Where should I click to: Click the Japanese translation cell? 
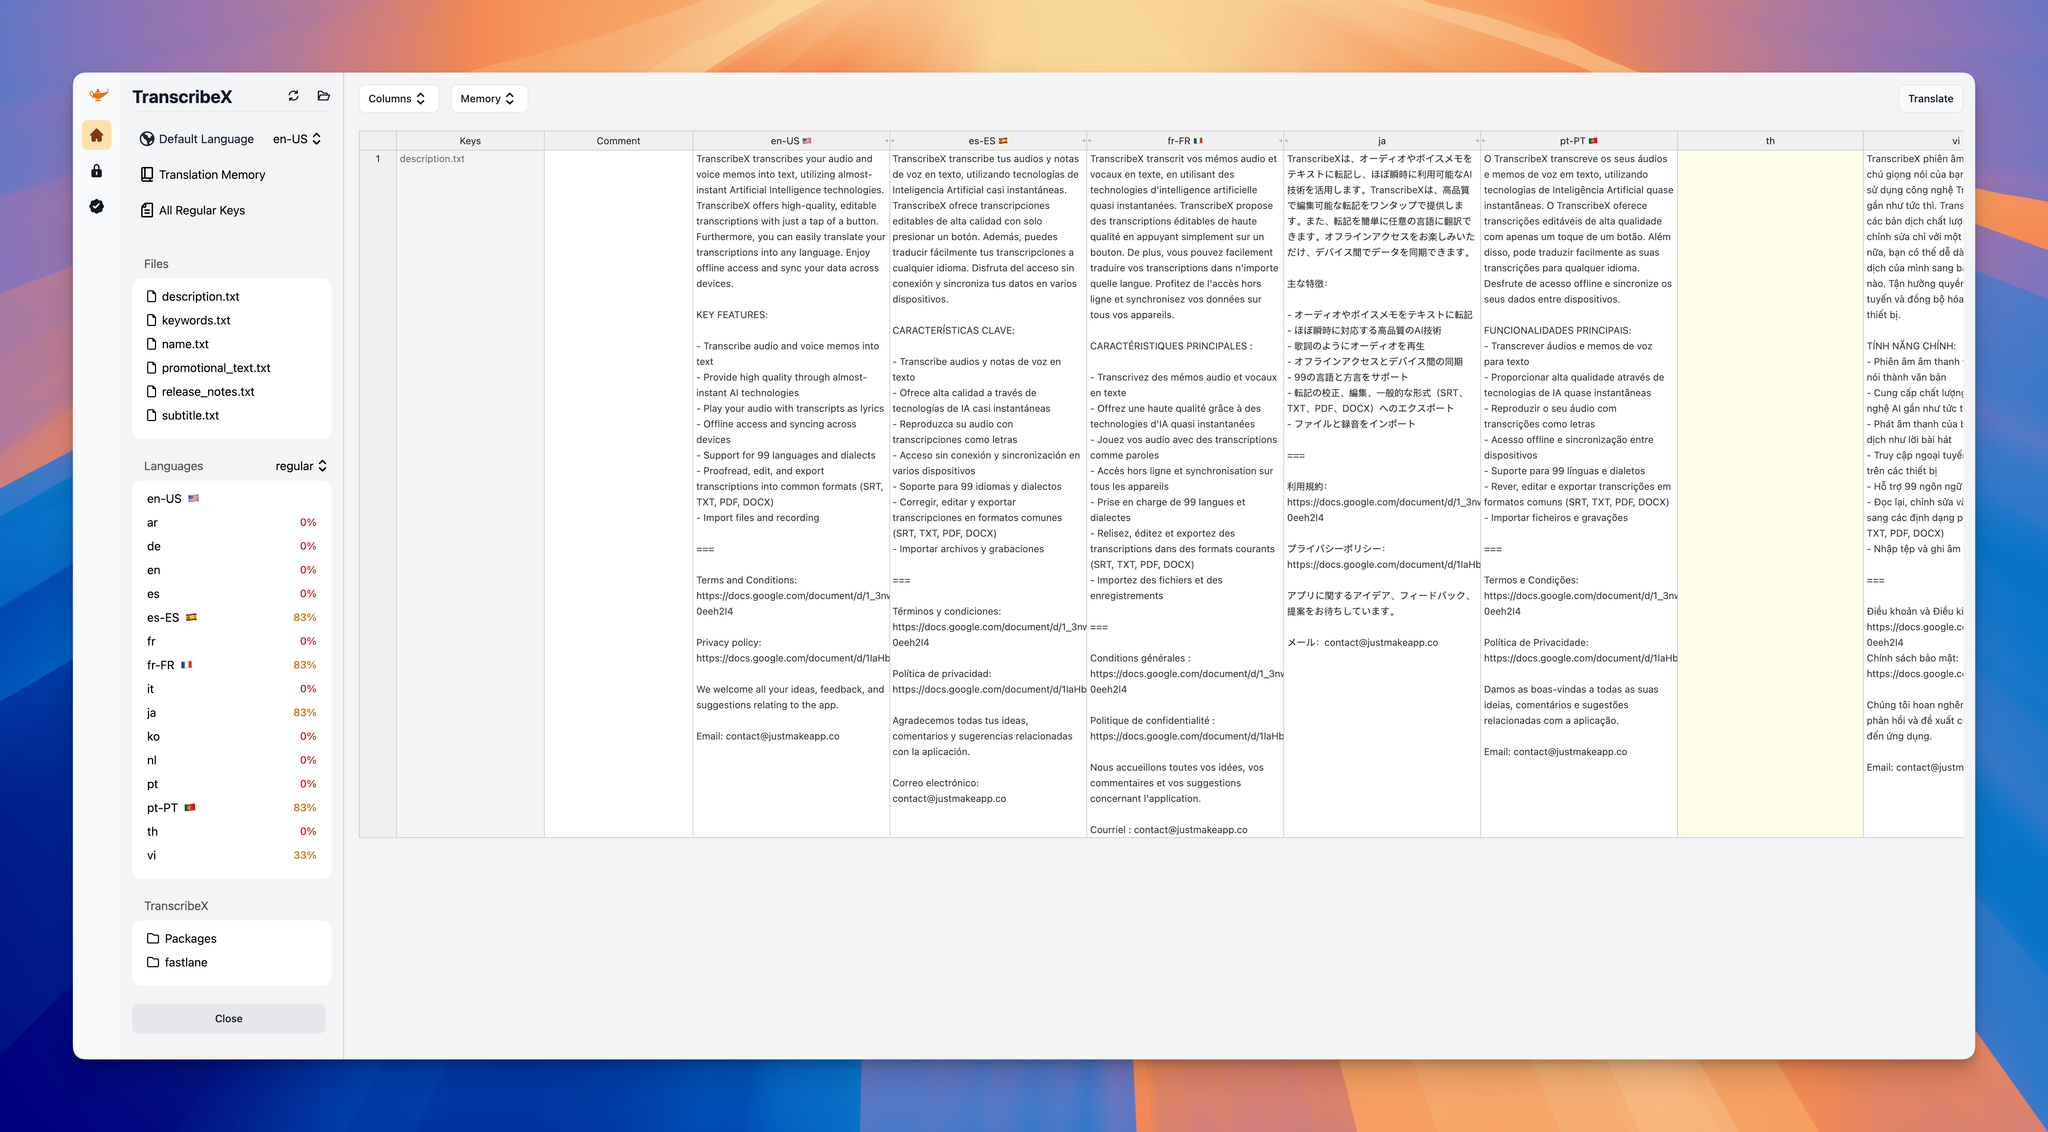pos(1382,494)
